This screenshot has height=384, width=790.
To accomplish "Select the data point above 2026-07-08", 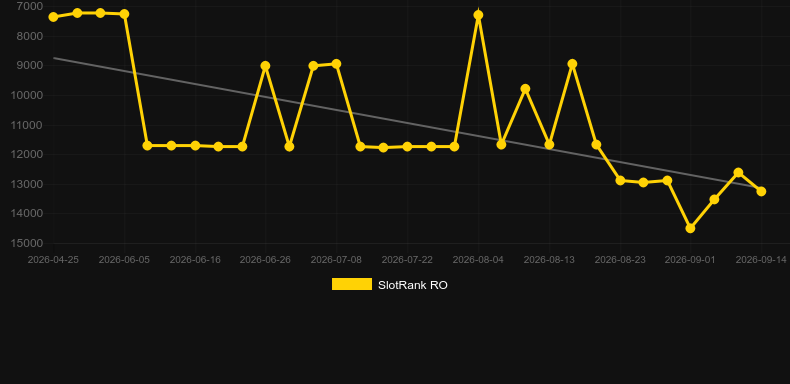I will click(x=336, y=64).
